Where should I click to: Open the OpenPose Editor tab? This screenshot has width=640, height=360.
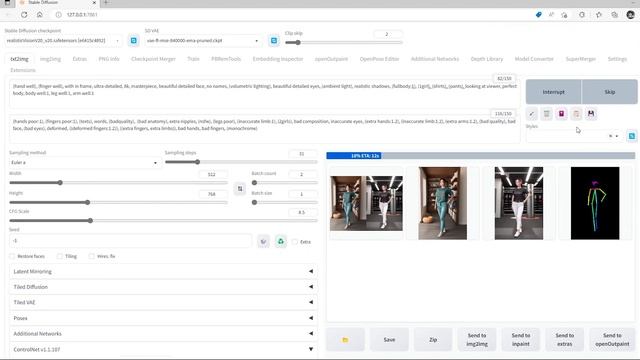click(x=379, y=59)
